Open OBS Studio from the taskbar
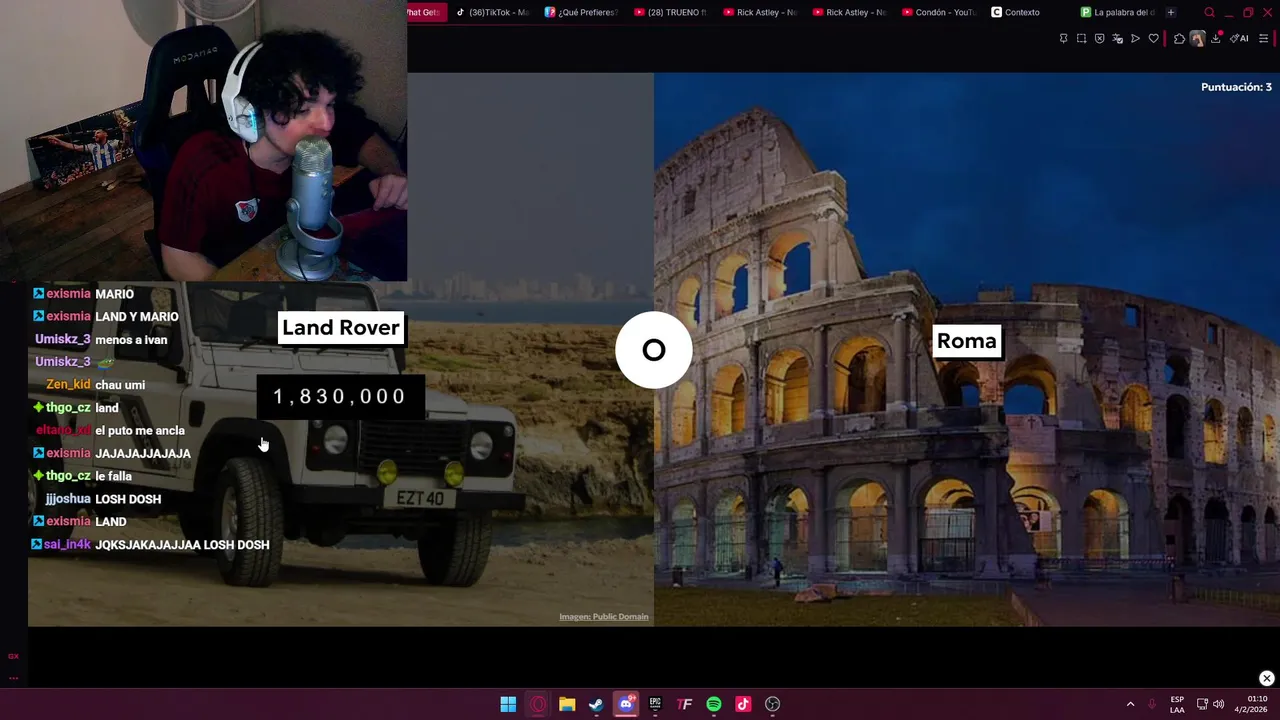Screen dimensions: 1280x720 (773, 704)
